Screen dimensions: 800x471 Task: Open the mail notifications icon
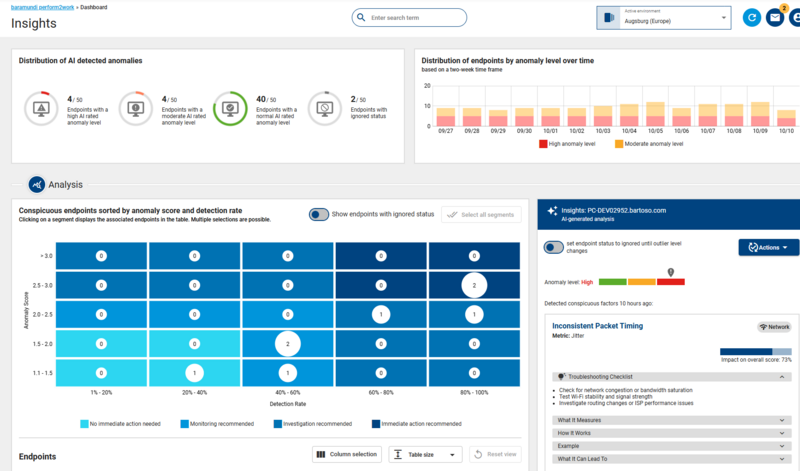click(x=775, y=18)
